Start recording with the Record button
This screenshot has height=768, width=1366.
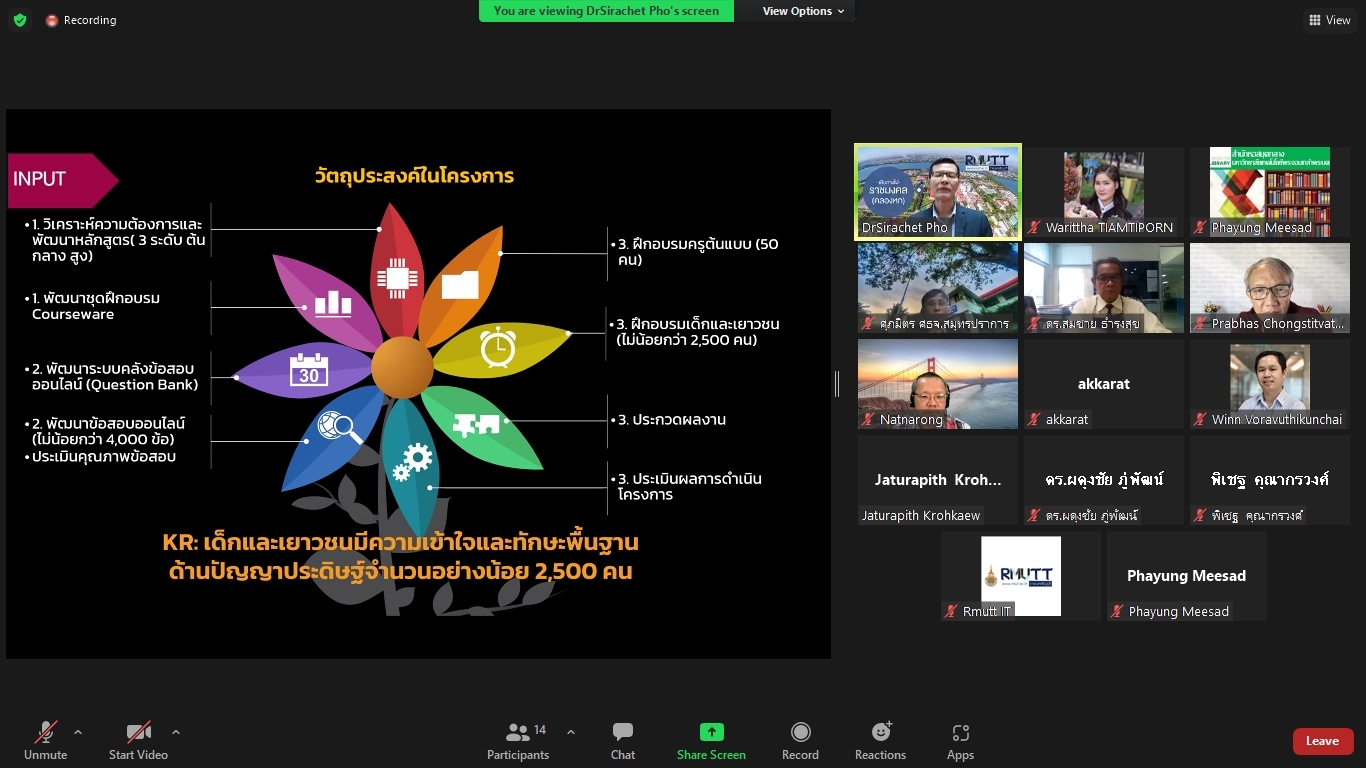tap(800, 741)
